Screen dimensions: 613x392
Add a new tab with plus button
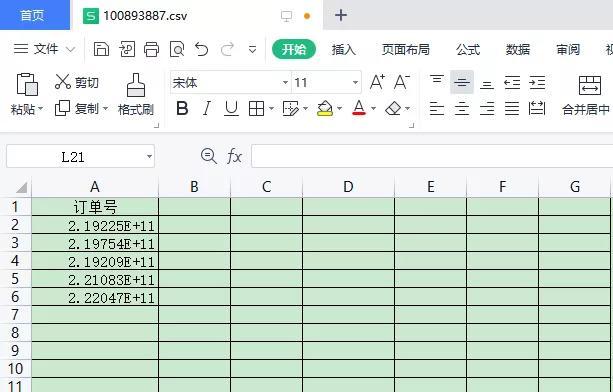click(341, 15)
